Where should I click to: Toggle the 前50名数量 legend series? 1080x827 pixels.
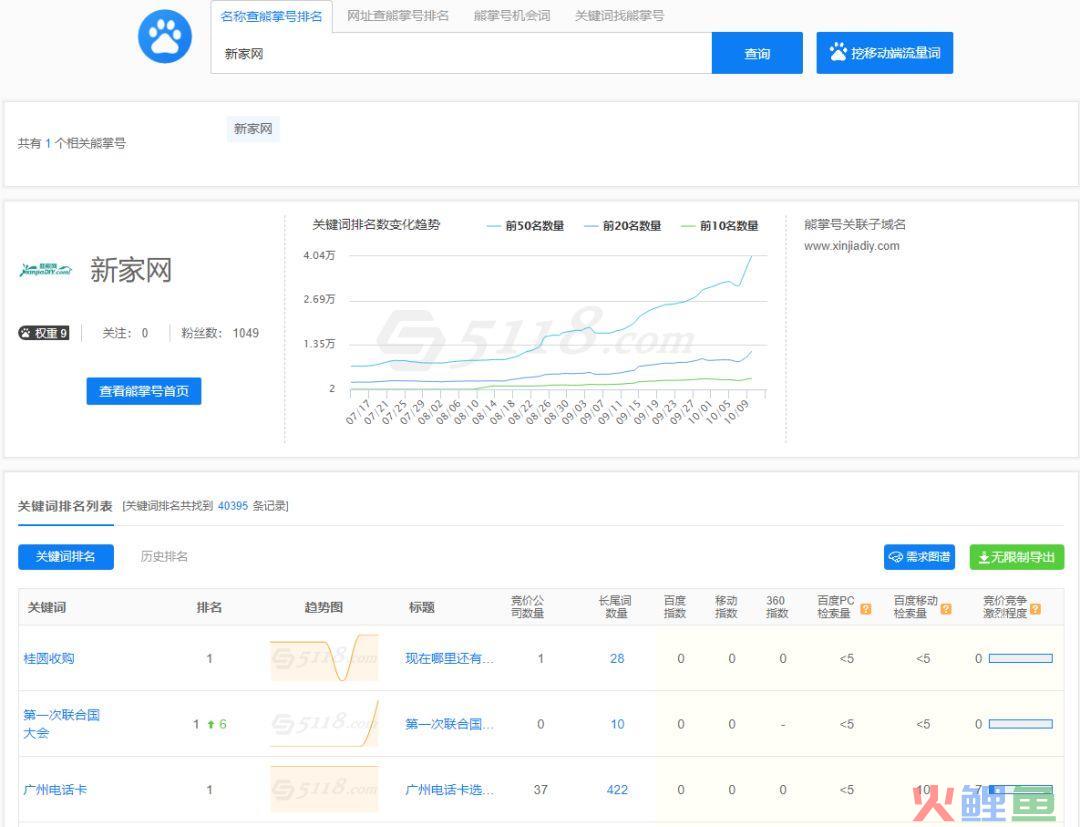526,226
